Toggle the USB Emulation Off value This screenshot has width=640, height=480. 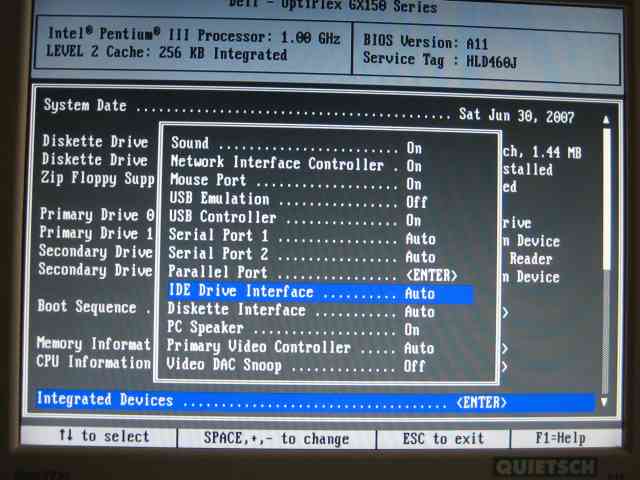pos(416,202)
